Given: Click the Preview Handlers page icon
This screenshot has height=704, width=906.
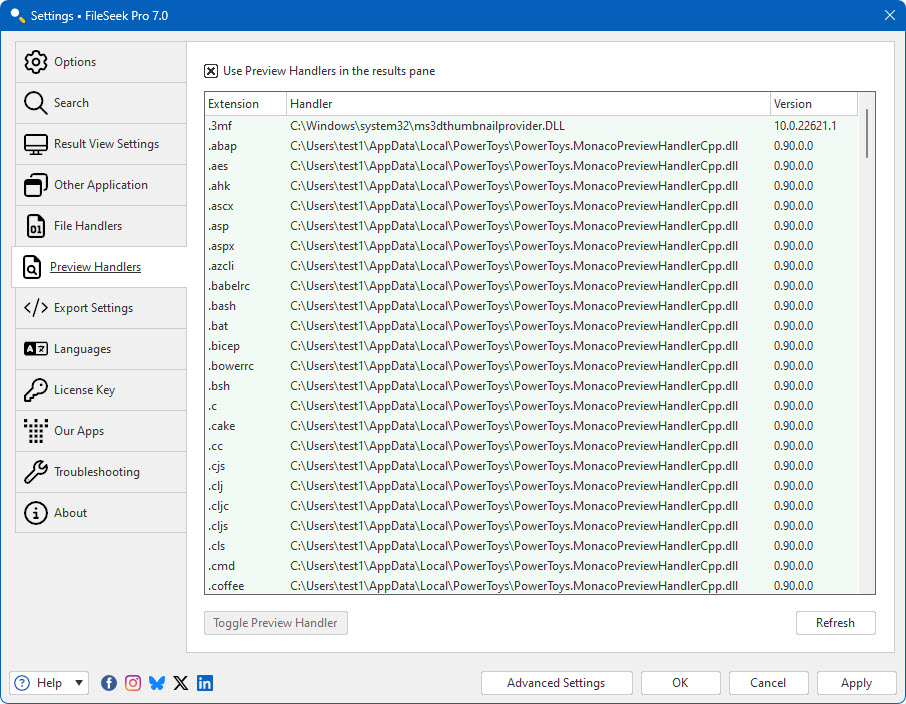Looking at the screenshot, I should coord(32,267).
